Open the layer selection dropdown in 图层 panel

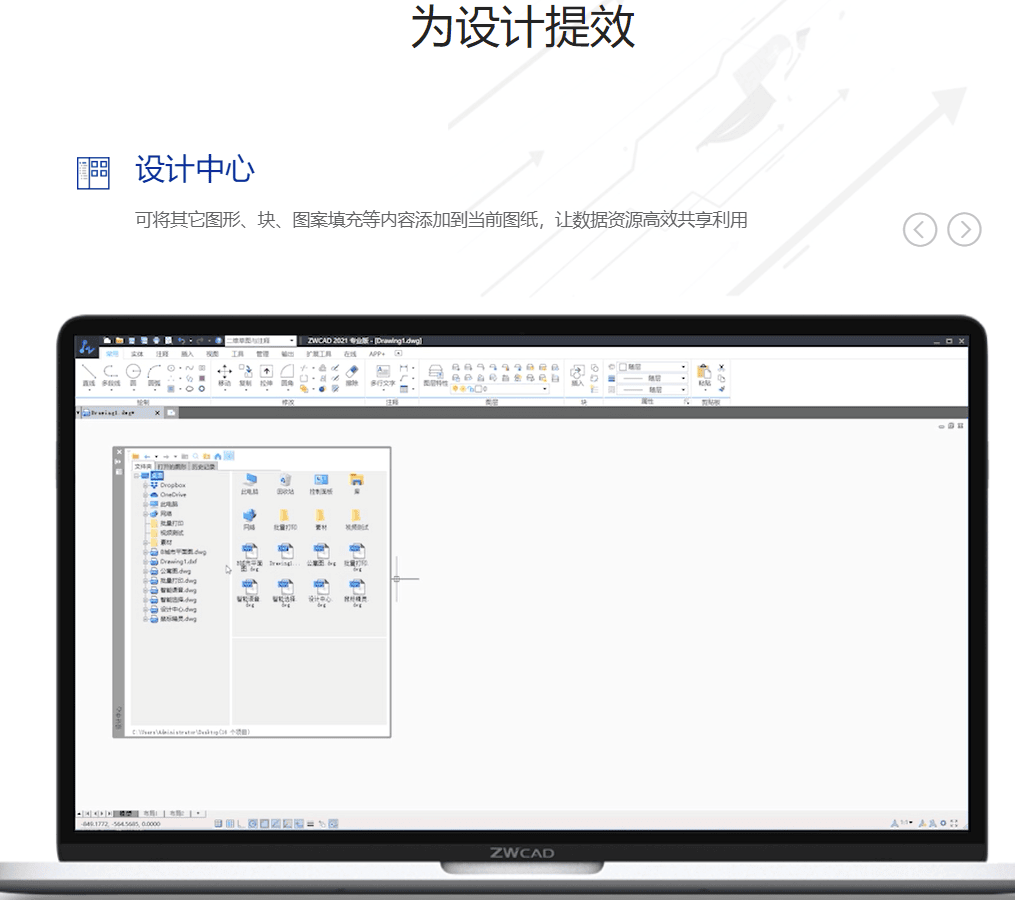click(500, 388)
